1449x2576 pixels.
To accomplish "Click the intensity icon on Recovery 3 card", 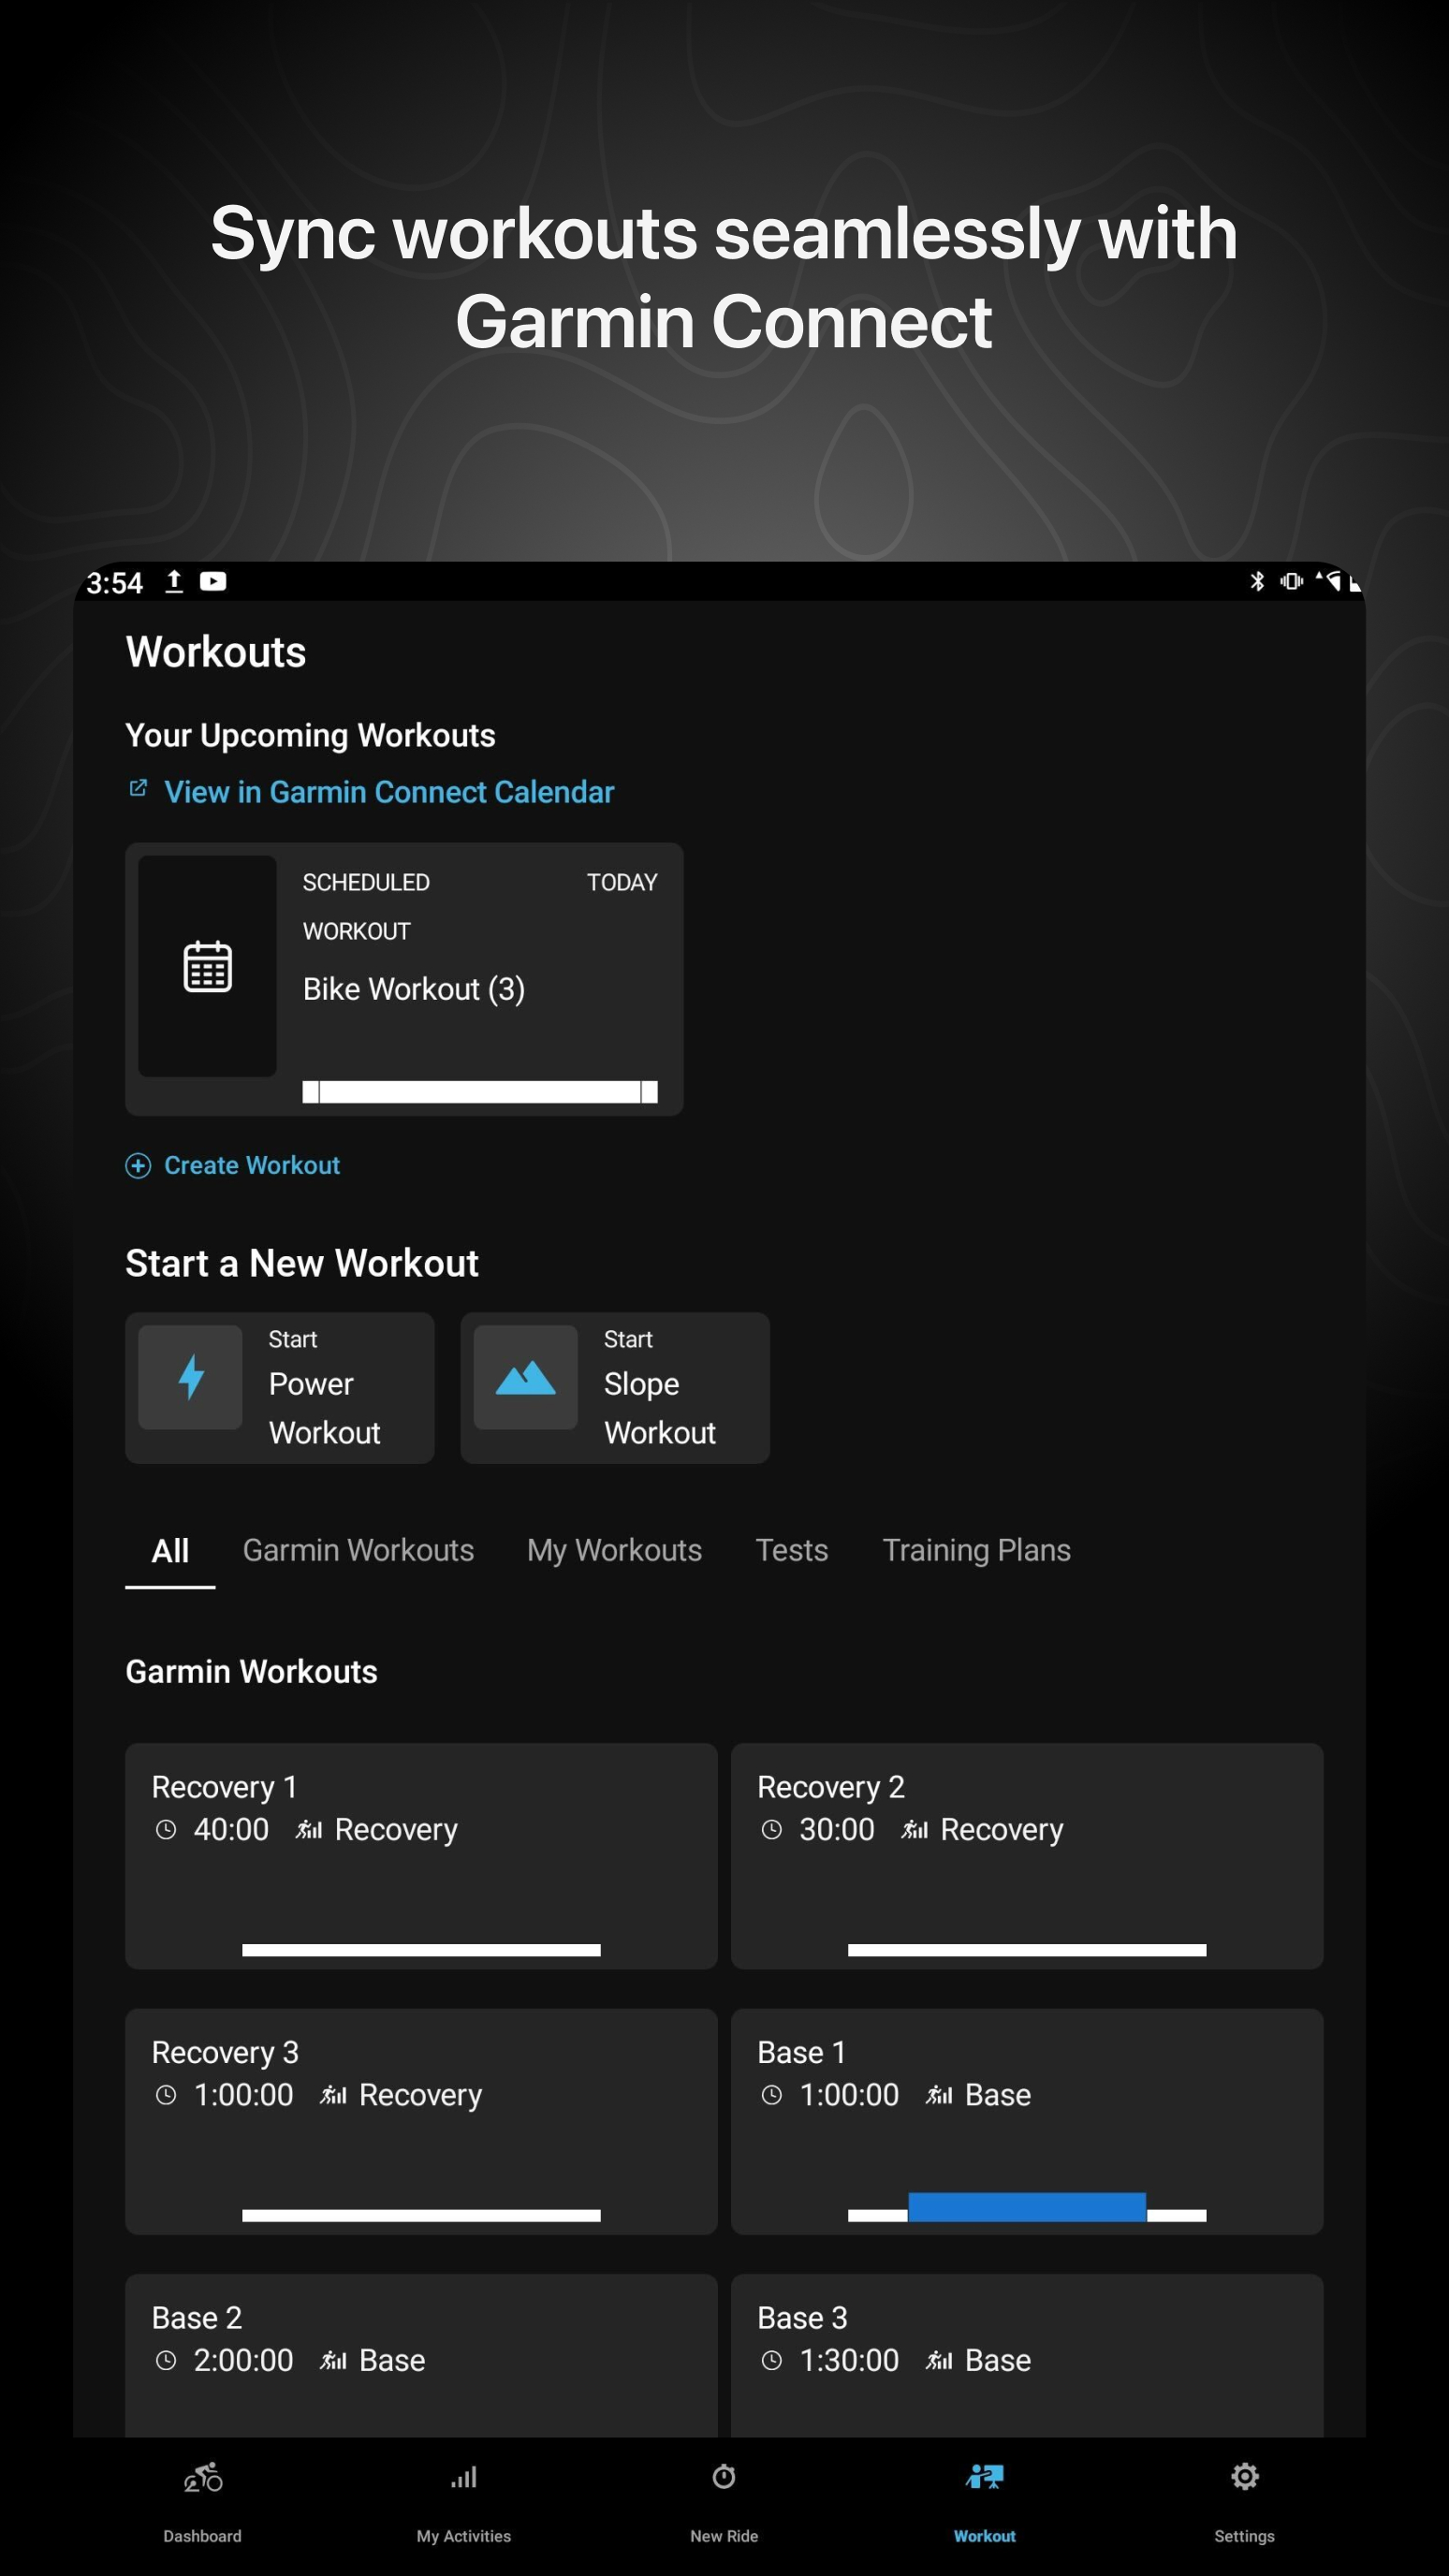I will pyautogui.click(x=333, y=2094).
